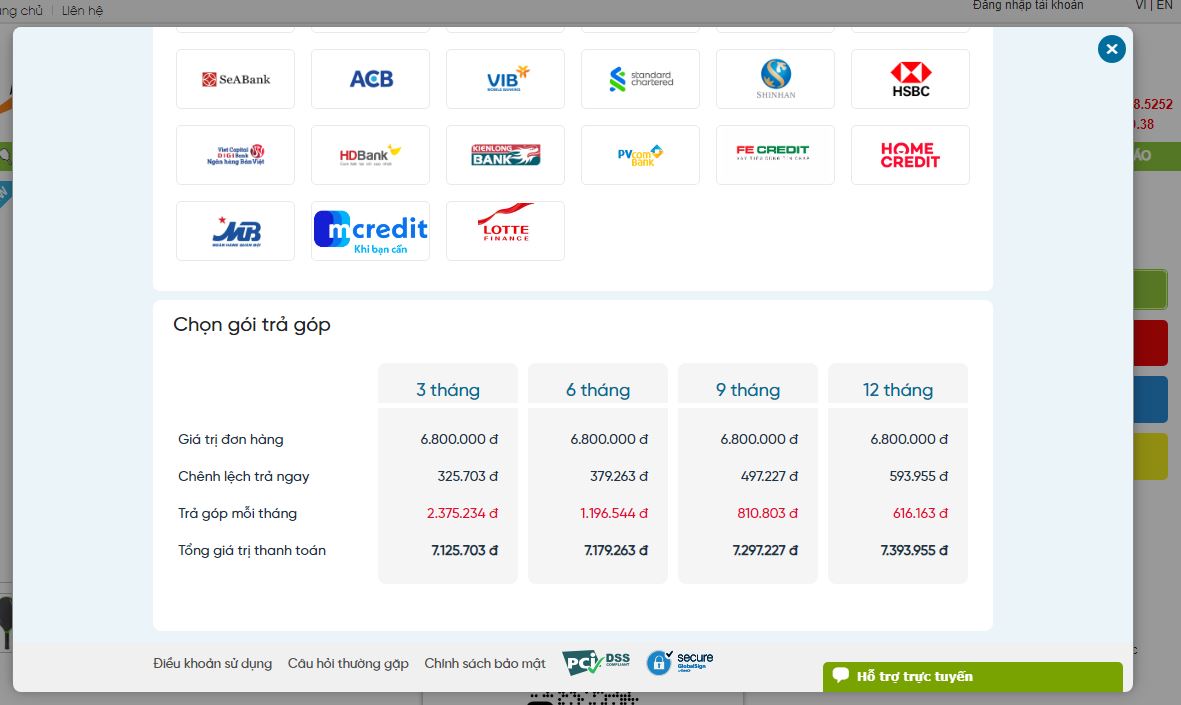
Task: Choose the 6 tháng installment plan
Action: click(x=598, y=389)
